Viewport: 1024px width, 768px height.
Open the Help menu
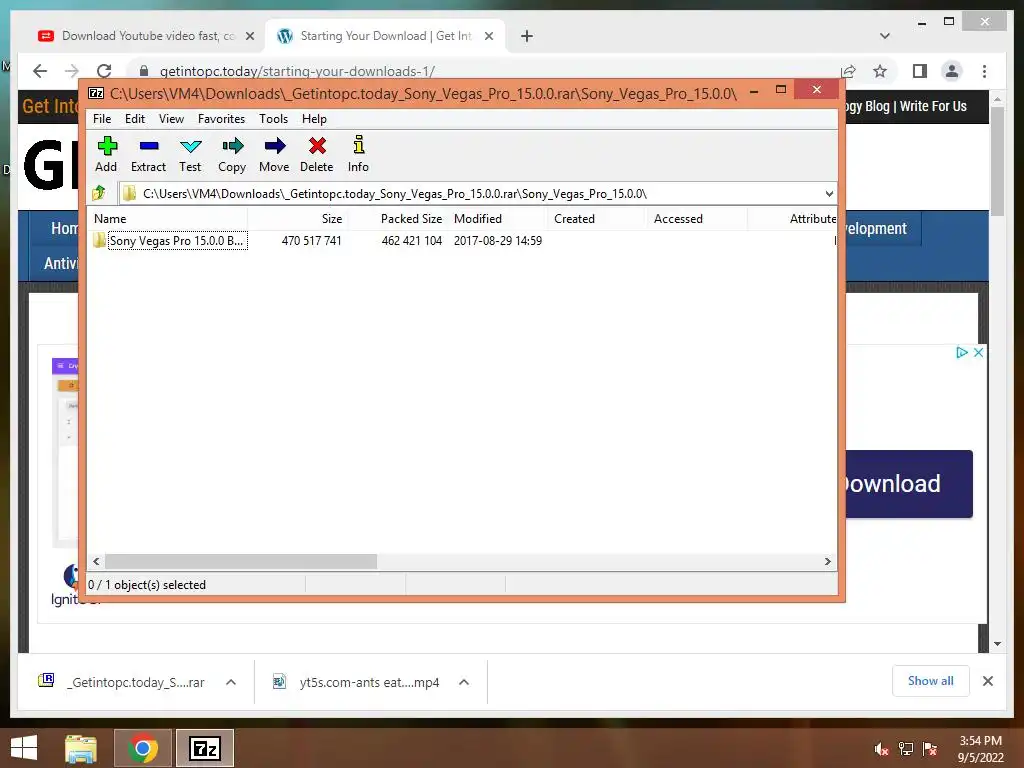(314, 119)
